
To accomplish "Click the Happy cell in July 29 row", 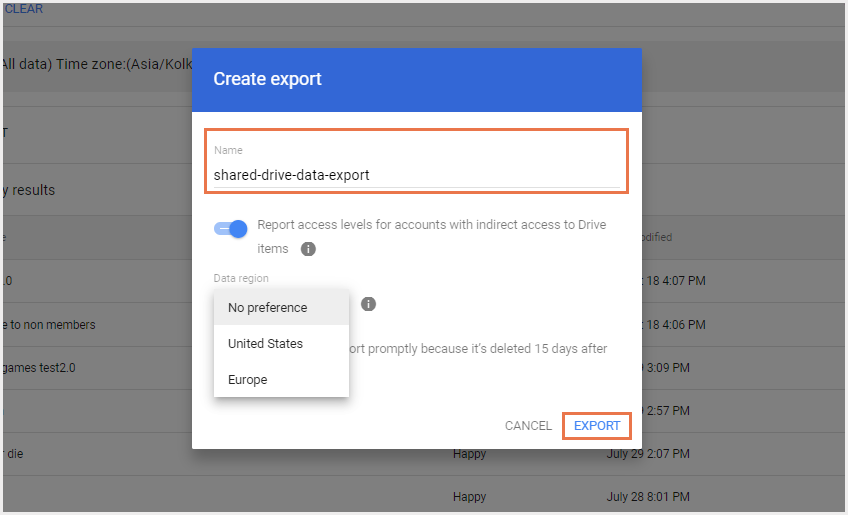I will coord(469,454).
